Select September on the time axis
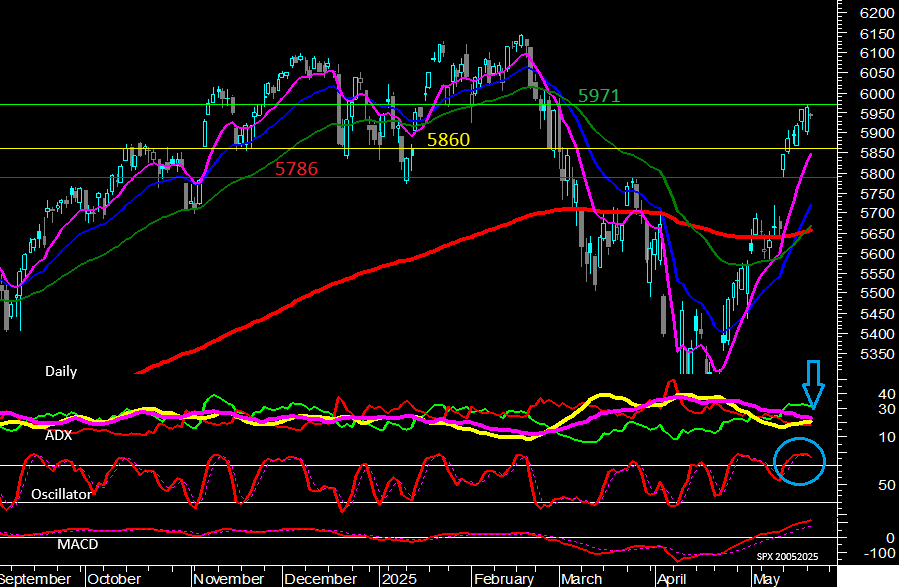This screenshot has width=899, height=587. [x=36, y=579]
